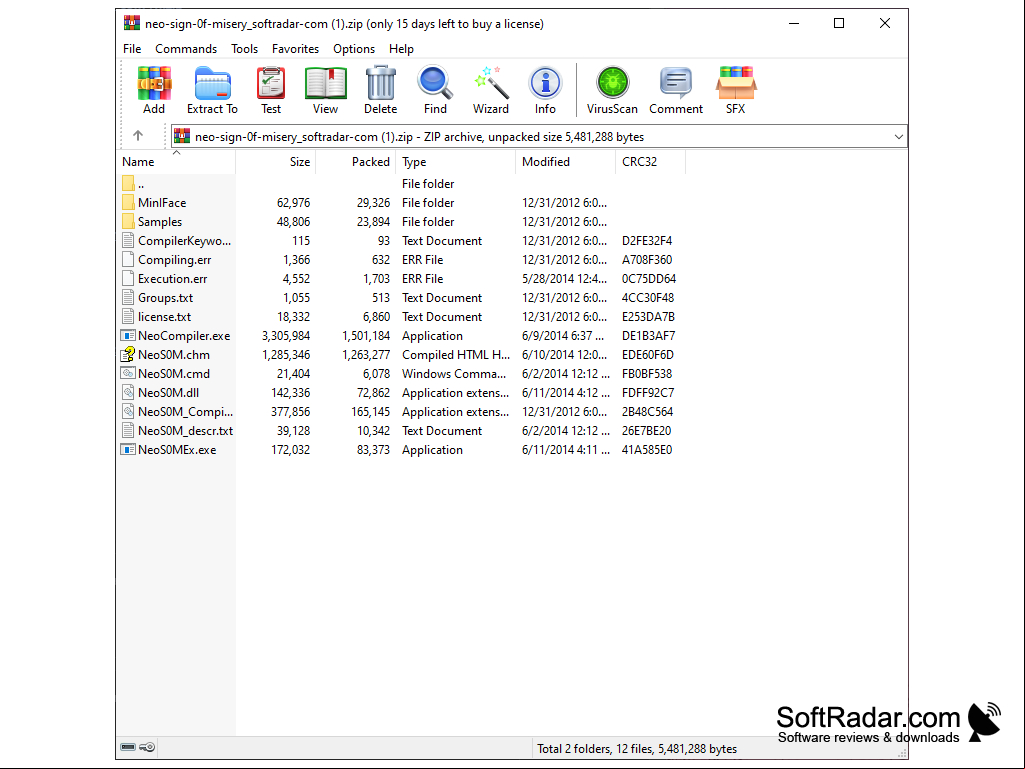This screenshot has width=1025, height=769.
Task: Click the NeoS0M.chm help file icon
Action: click(x=128, y=354)
